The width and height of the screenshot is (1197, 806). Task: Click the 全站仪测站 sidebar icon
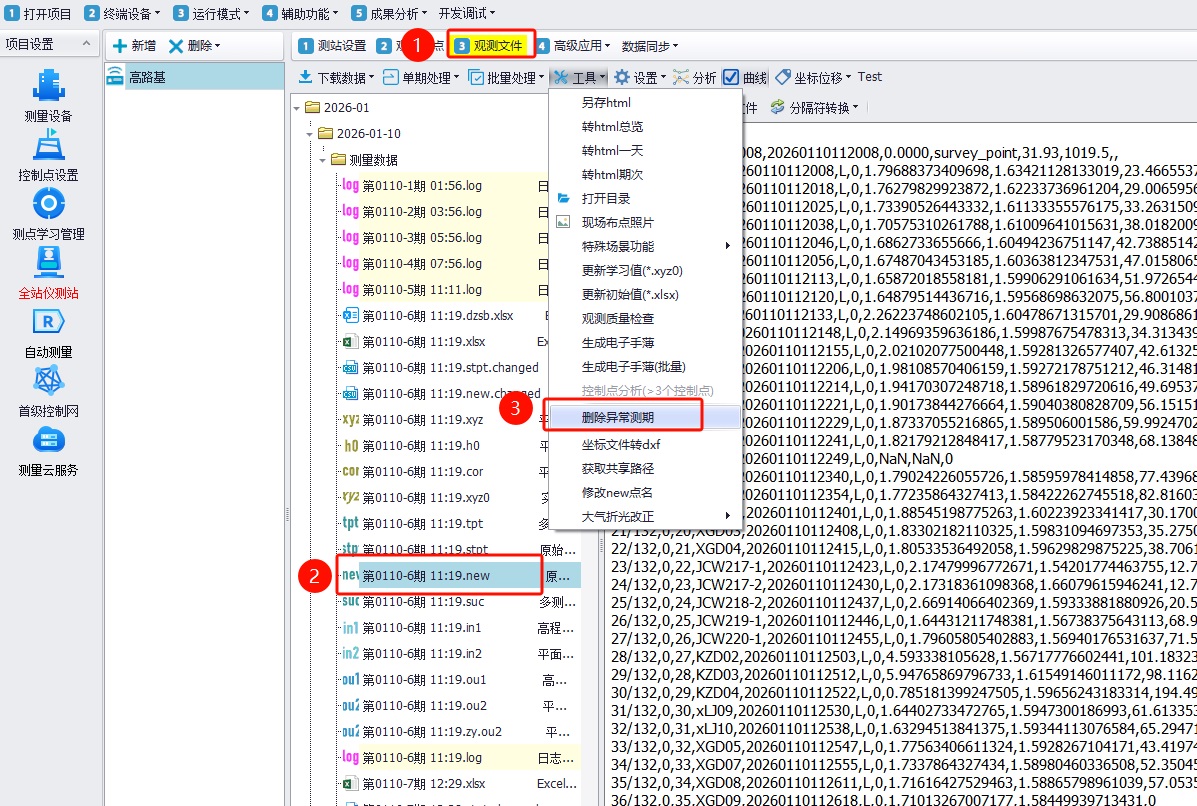[48, 264]
